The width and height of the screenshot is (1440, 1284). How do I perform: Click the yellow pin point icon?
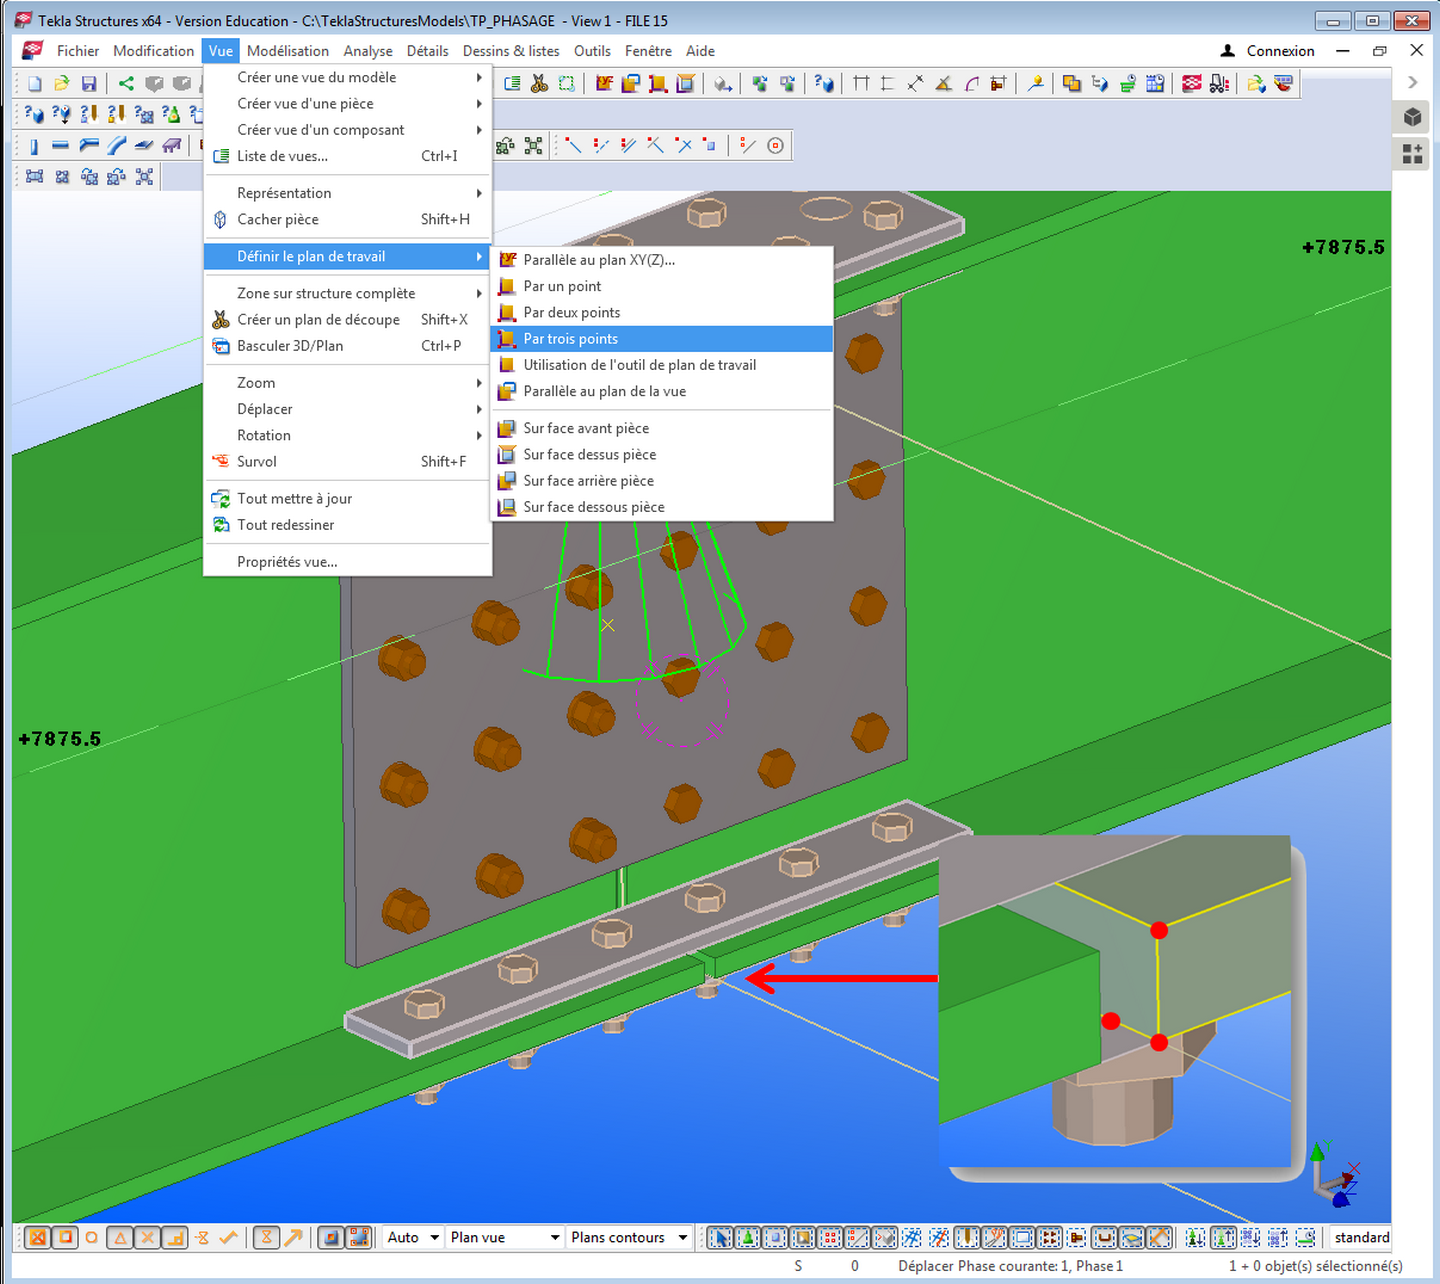1035,84
